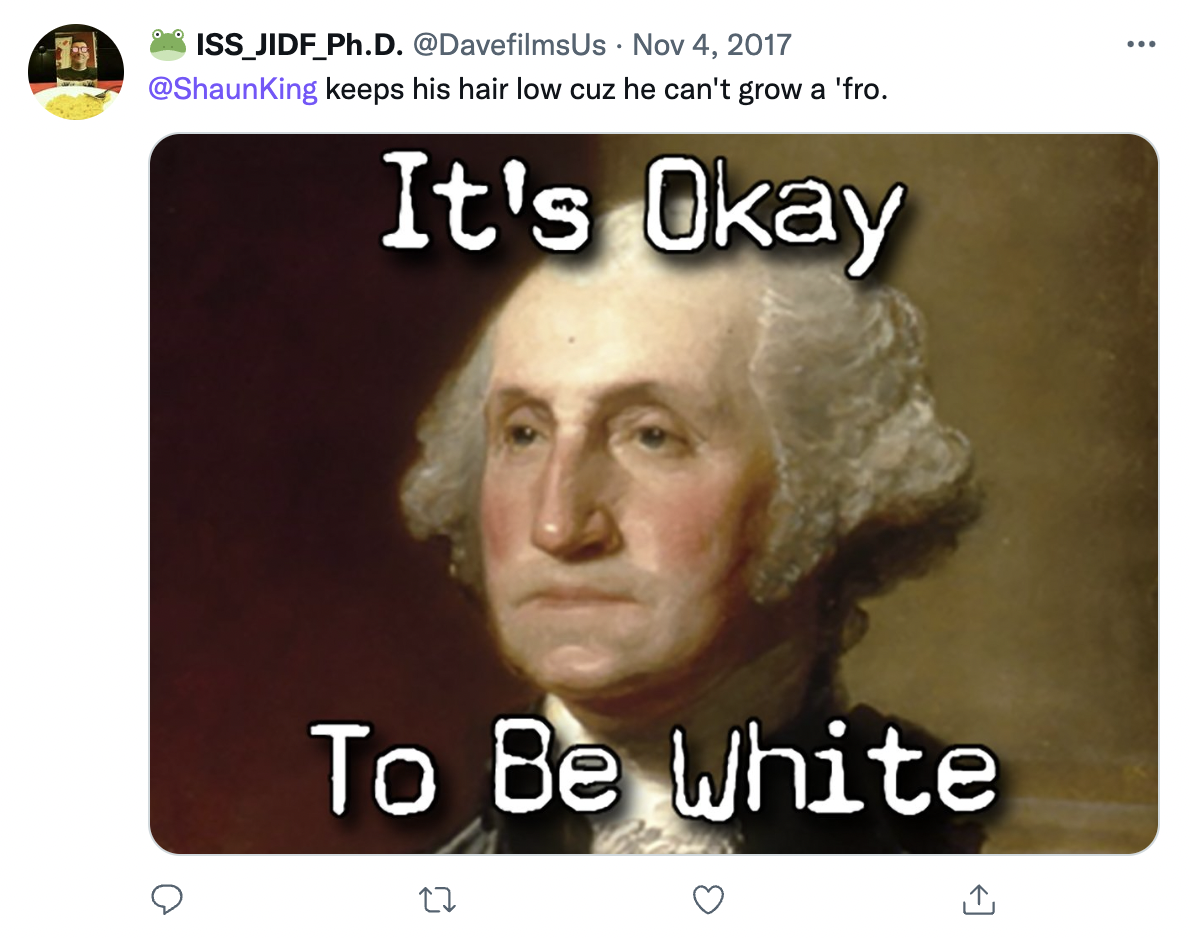Open the author's round profile avatar
The height and width of the screenshot is (938, 1190).
pos(76,72)
